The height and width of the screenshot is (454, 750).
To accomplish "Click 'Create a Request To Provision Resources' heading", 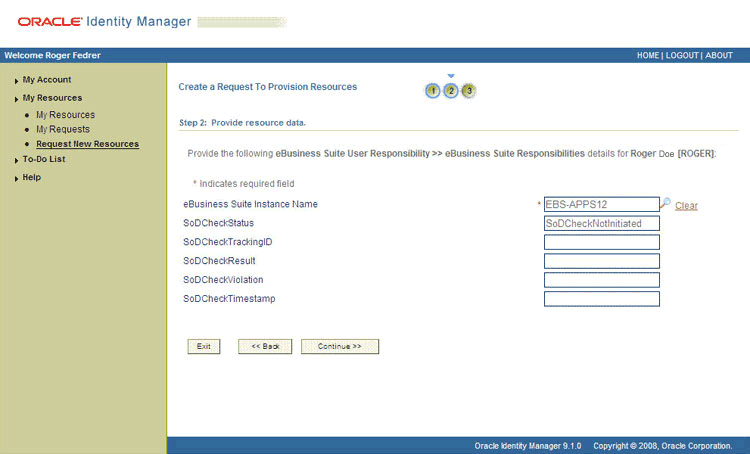I will click(268, 87).
